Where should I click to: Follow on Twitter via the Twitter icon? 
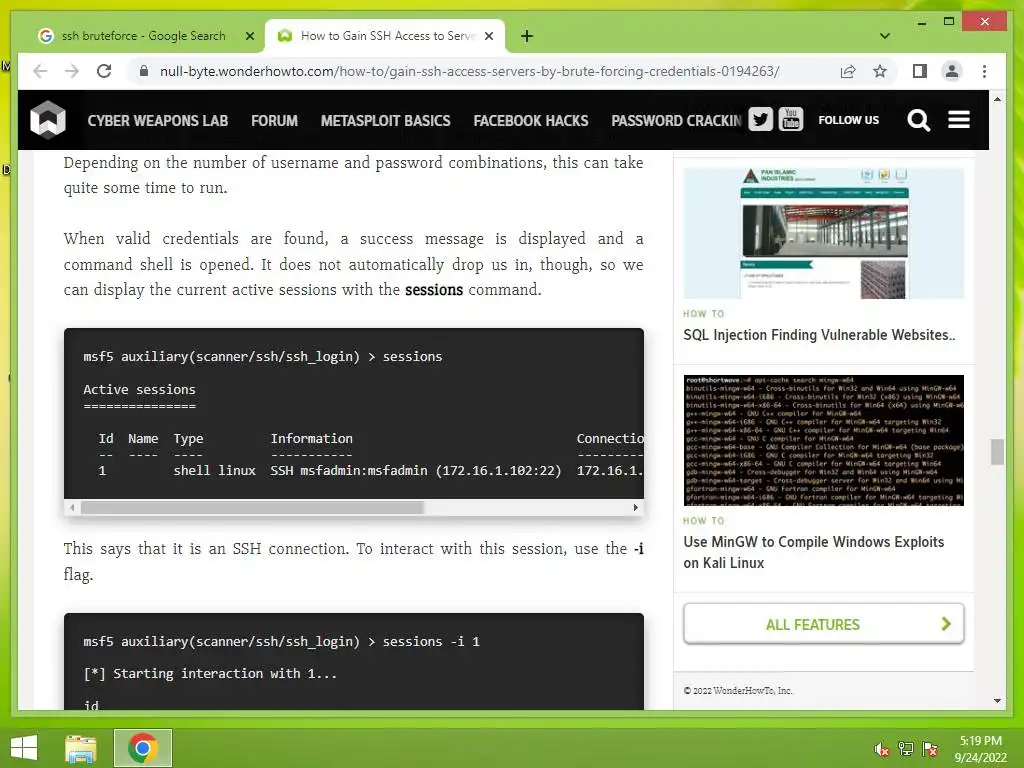(760, 120)
